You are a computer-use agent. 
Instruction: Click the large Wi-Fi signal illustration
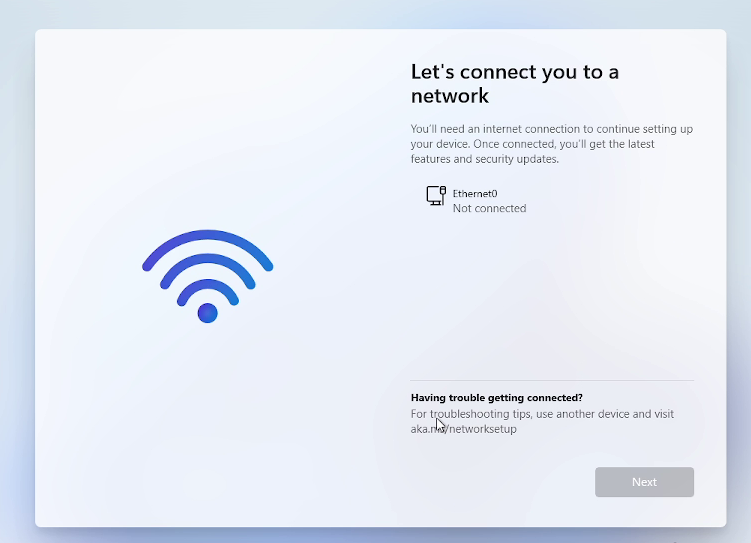point(207,276)
